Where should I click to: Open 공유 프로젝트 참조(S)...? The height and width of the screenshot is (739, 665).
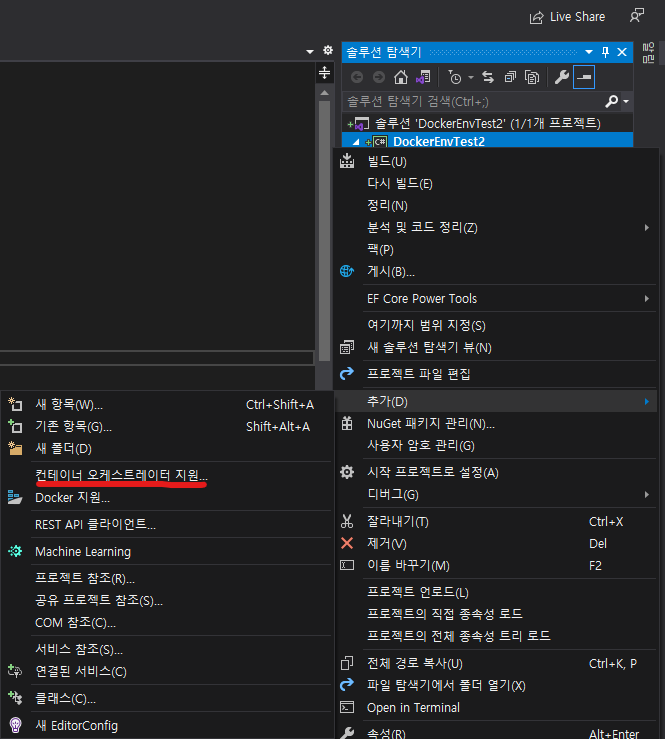pos(166,600)
